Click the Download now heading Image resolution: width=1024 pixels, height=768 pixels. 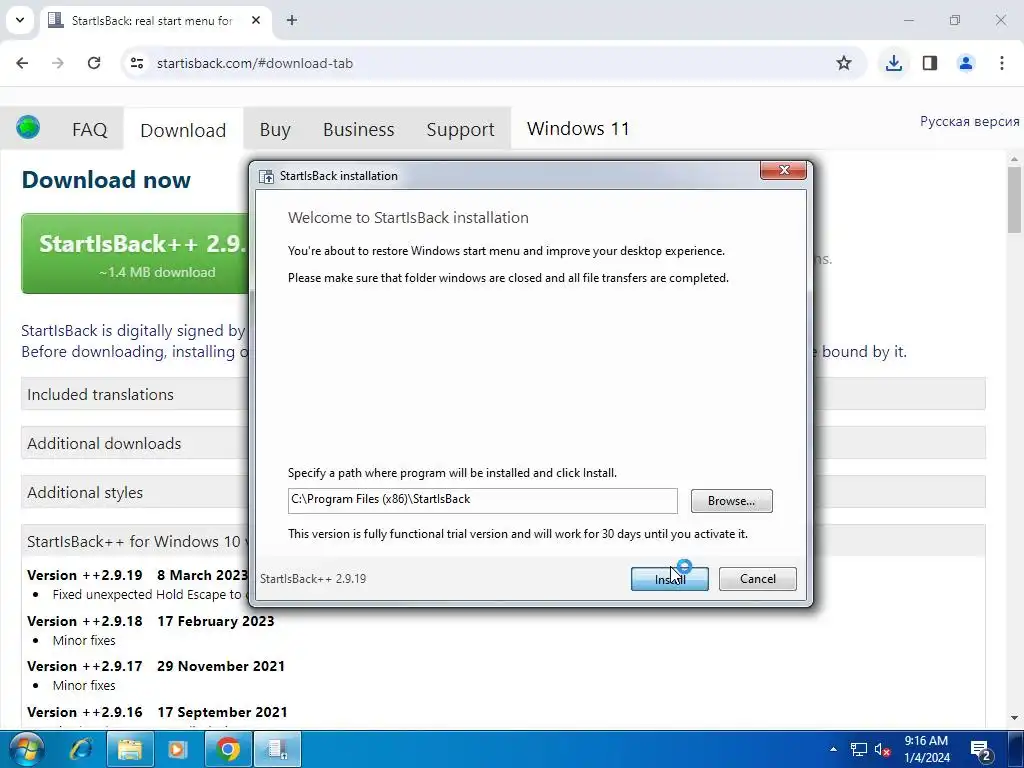[106, 180]
